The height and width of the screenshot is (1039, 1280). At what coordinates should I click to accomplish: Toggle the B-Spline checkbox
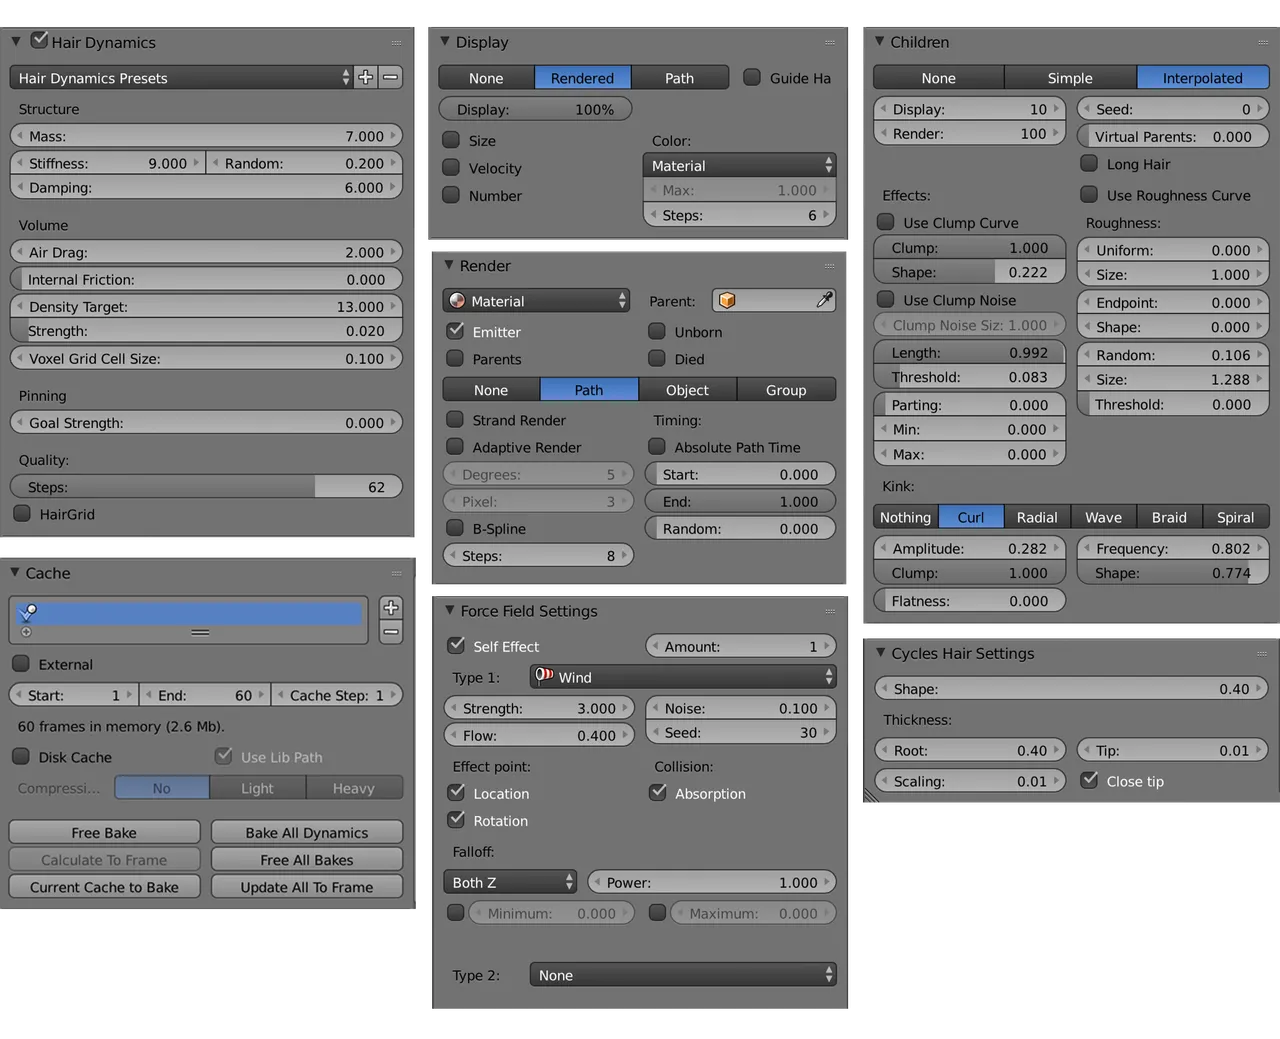point(455,528)
